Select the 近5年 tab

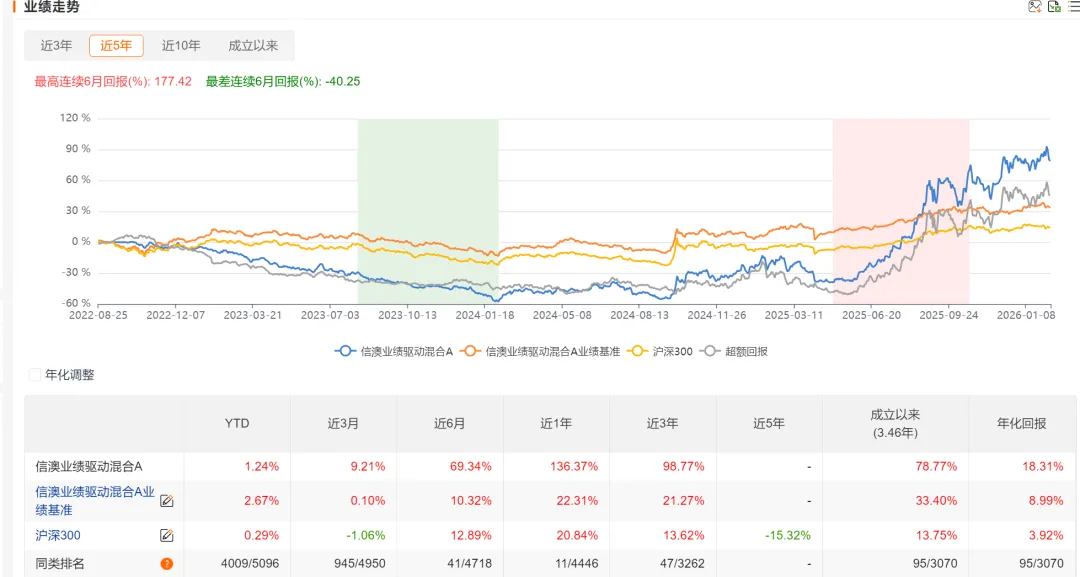(x=116, y=45)
